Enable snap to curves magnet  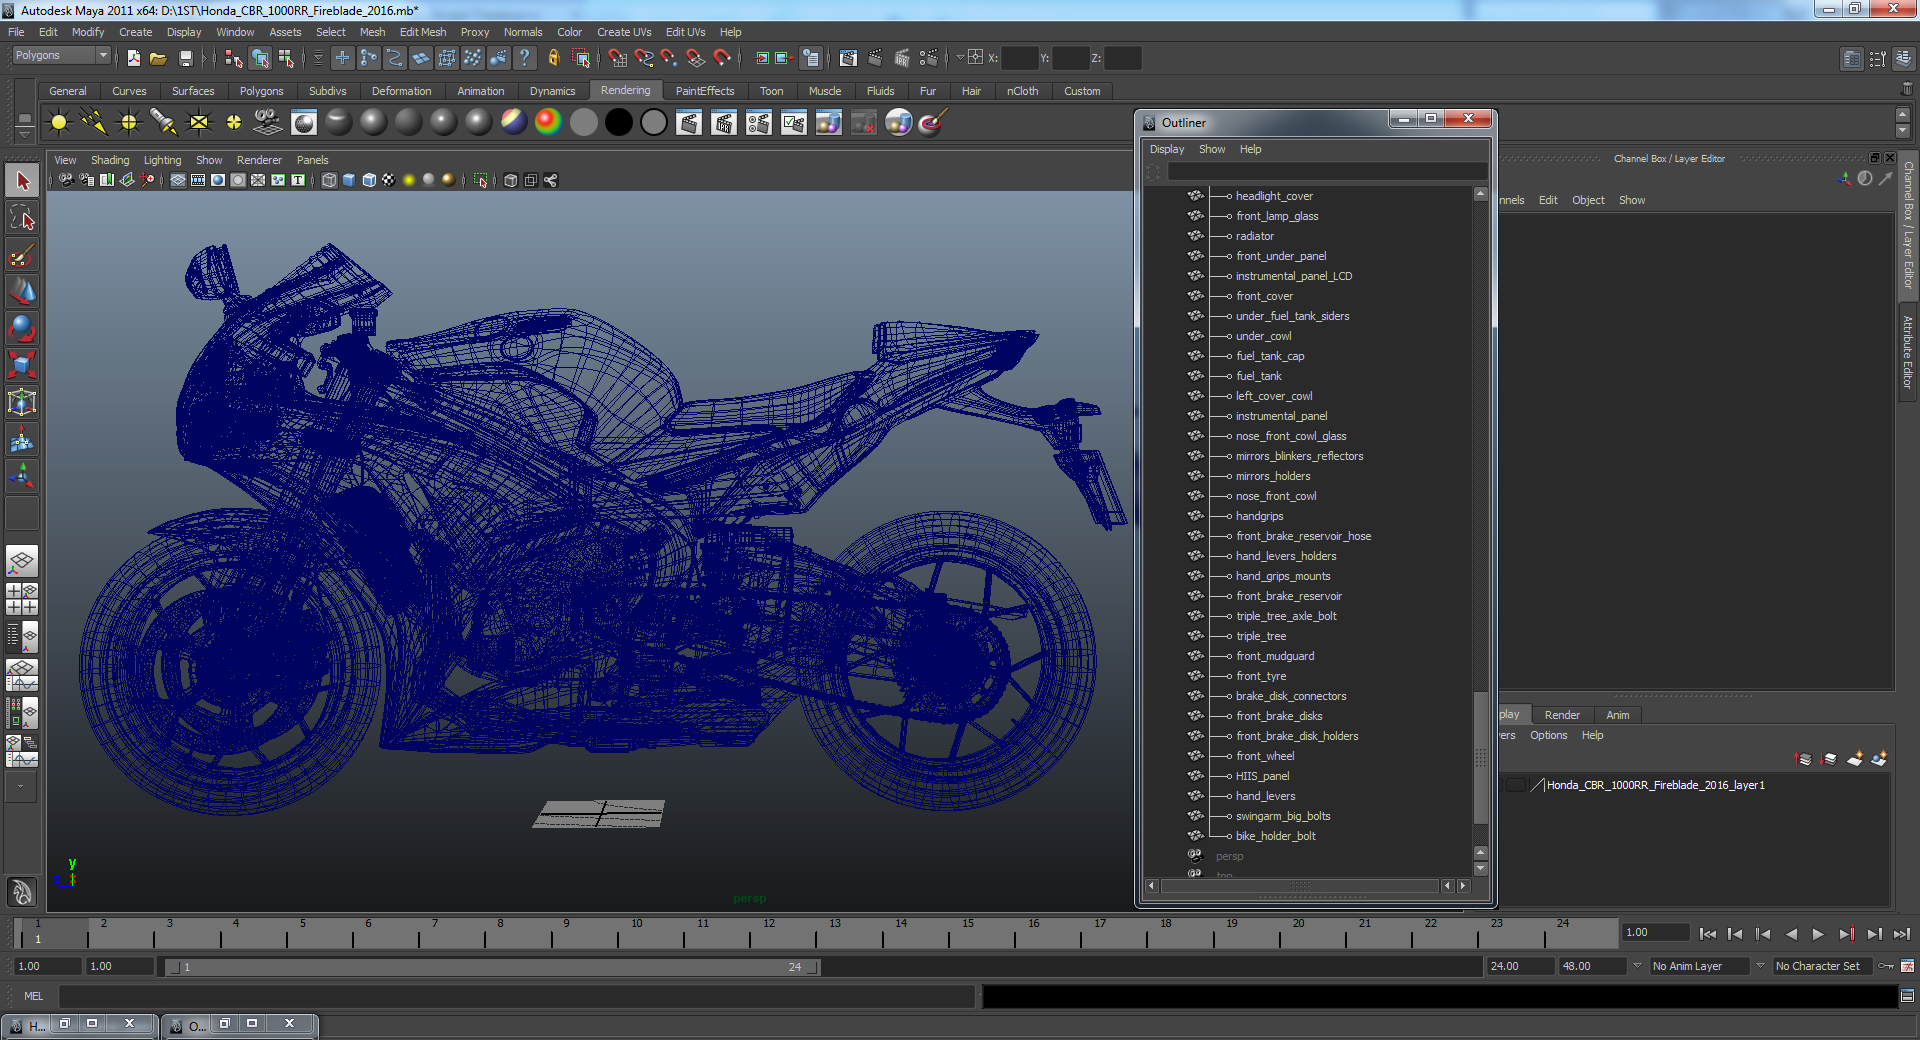(644, 58)
